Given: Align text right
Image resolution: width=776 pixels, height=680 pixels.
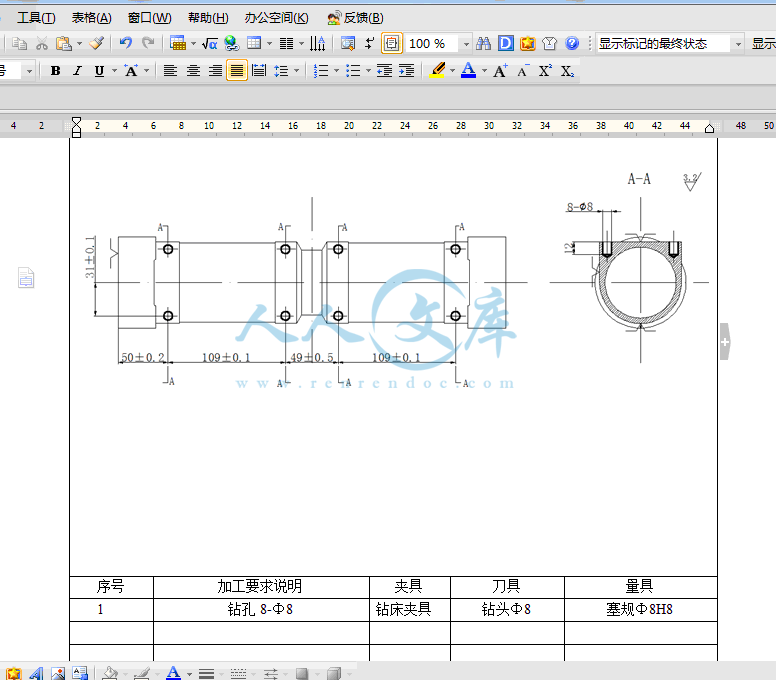Looking at the screenshot, I should (215, 71).
